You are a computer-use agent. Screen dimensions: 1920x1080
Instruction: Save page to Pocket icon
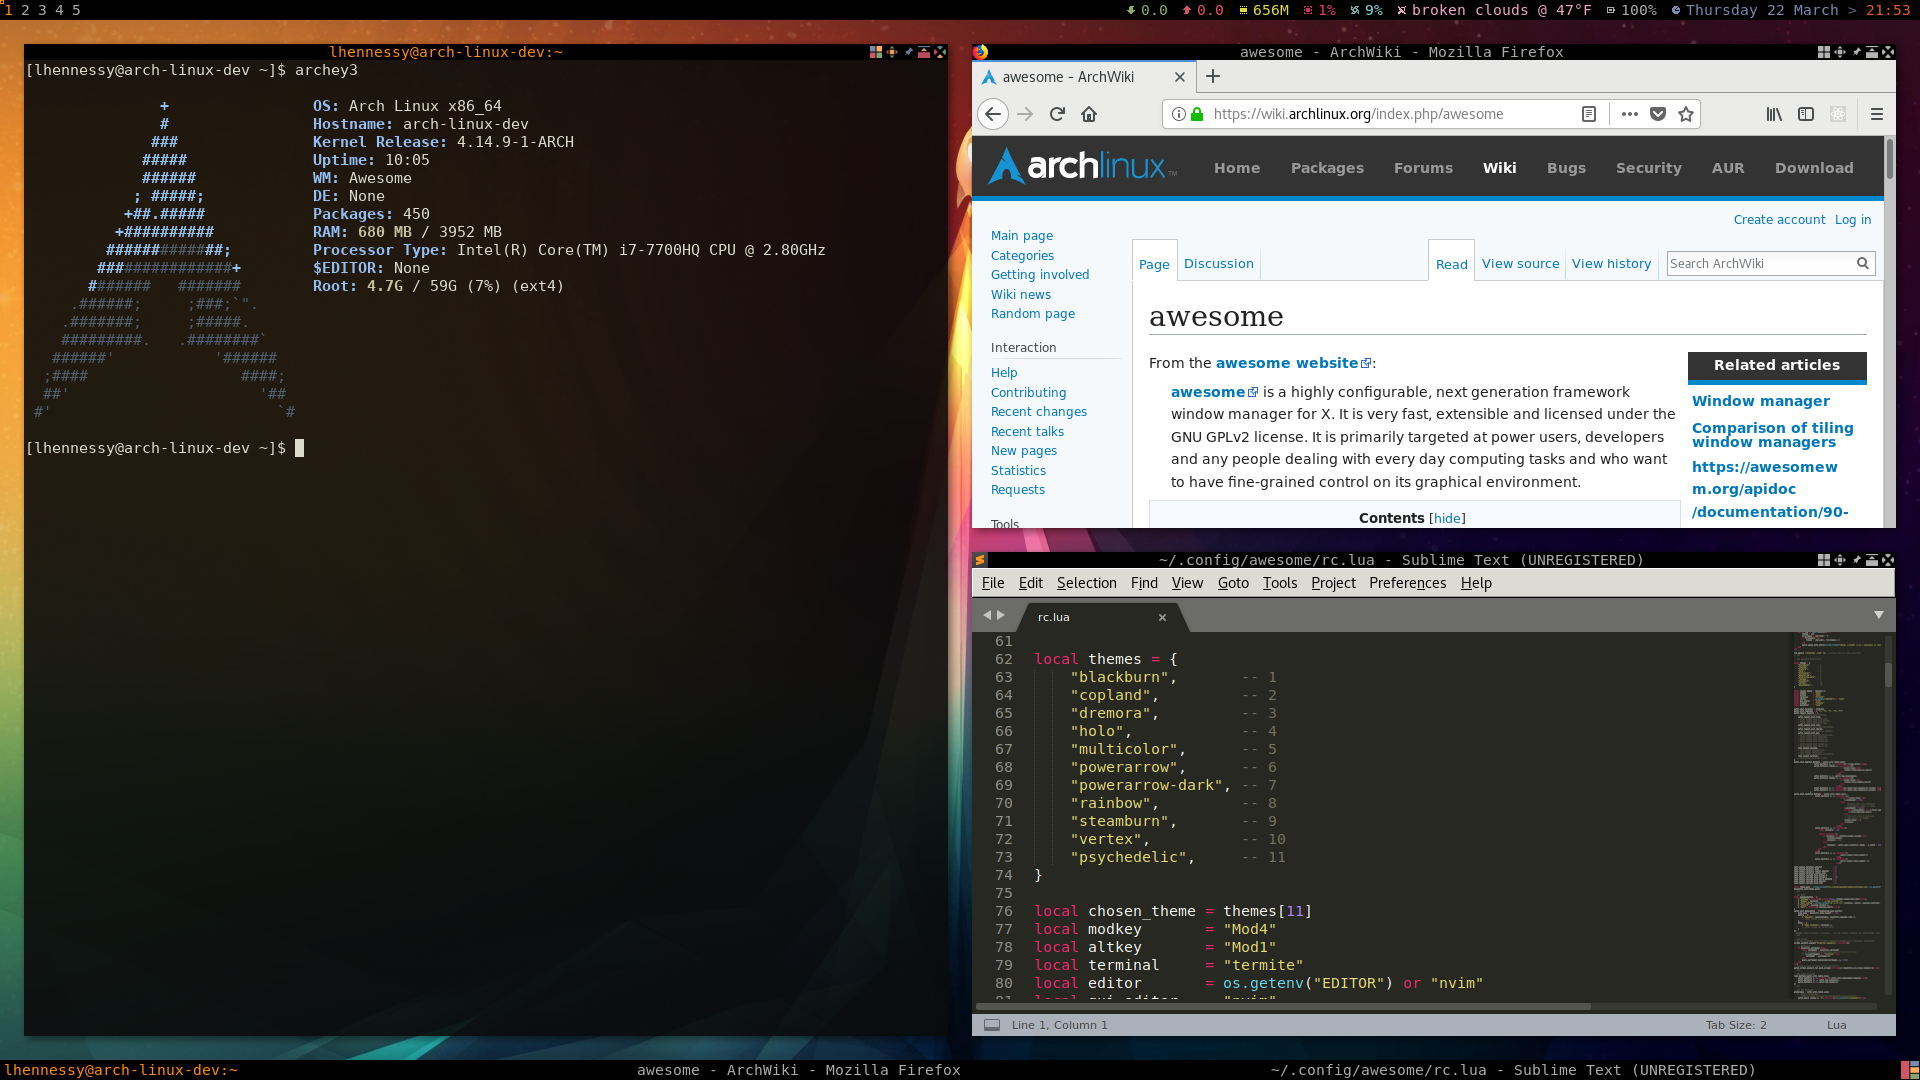click(1658, 114)
